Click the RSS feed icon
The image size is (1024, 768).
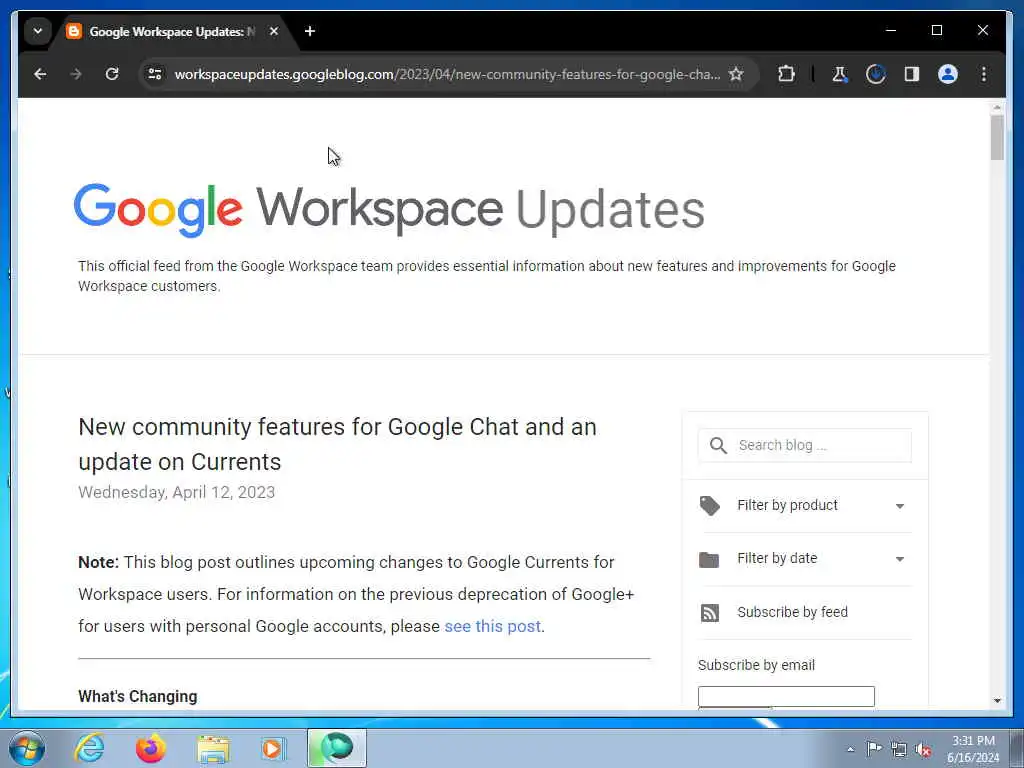coord(710,613)
